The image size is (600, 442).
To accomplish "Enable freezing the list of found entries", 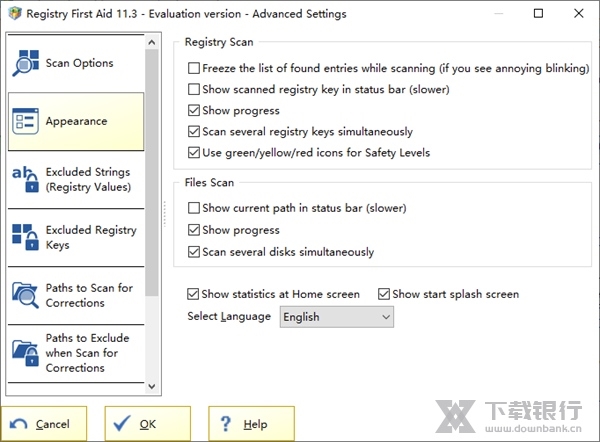I will pos(194,69).
